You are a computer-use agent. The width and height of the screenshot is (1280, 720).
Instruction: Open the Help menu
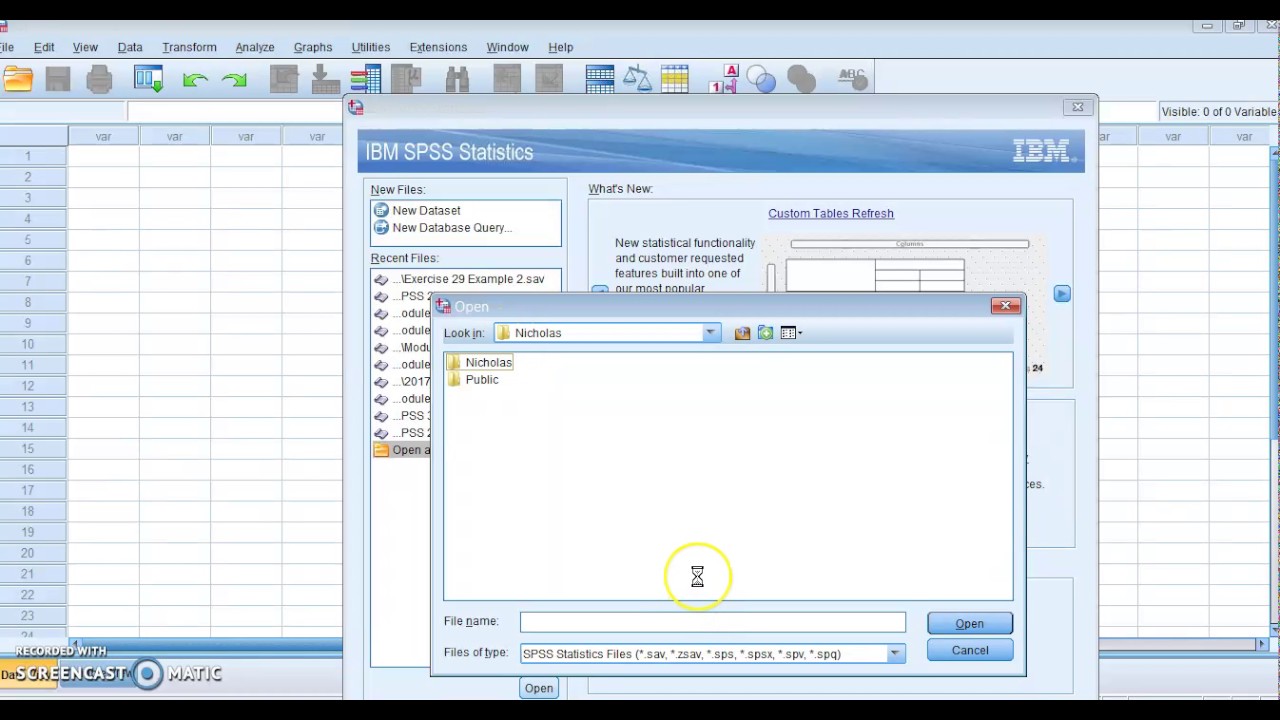(561, 47)
